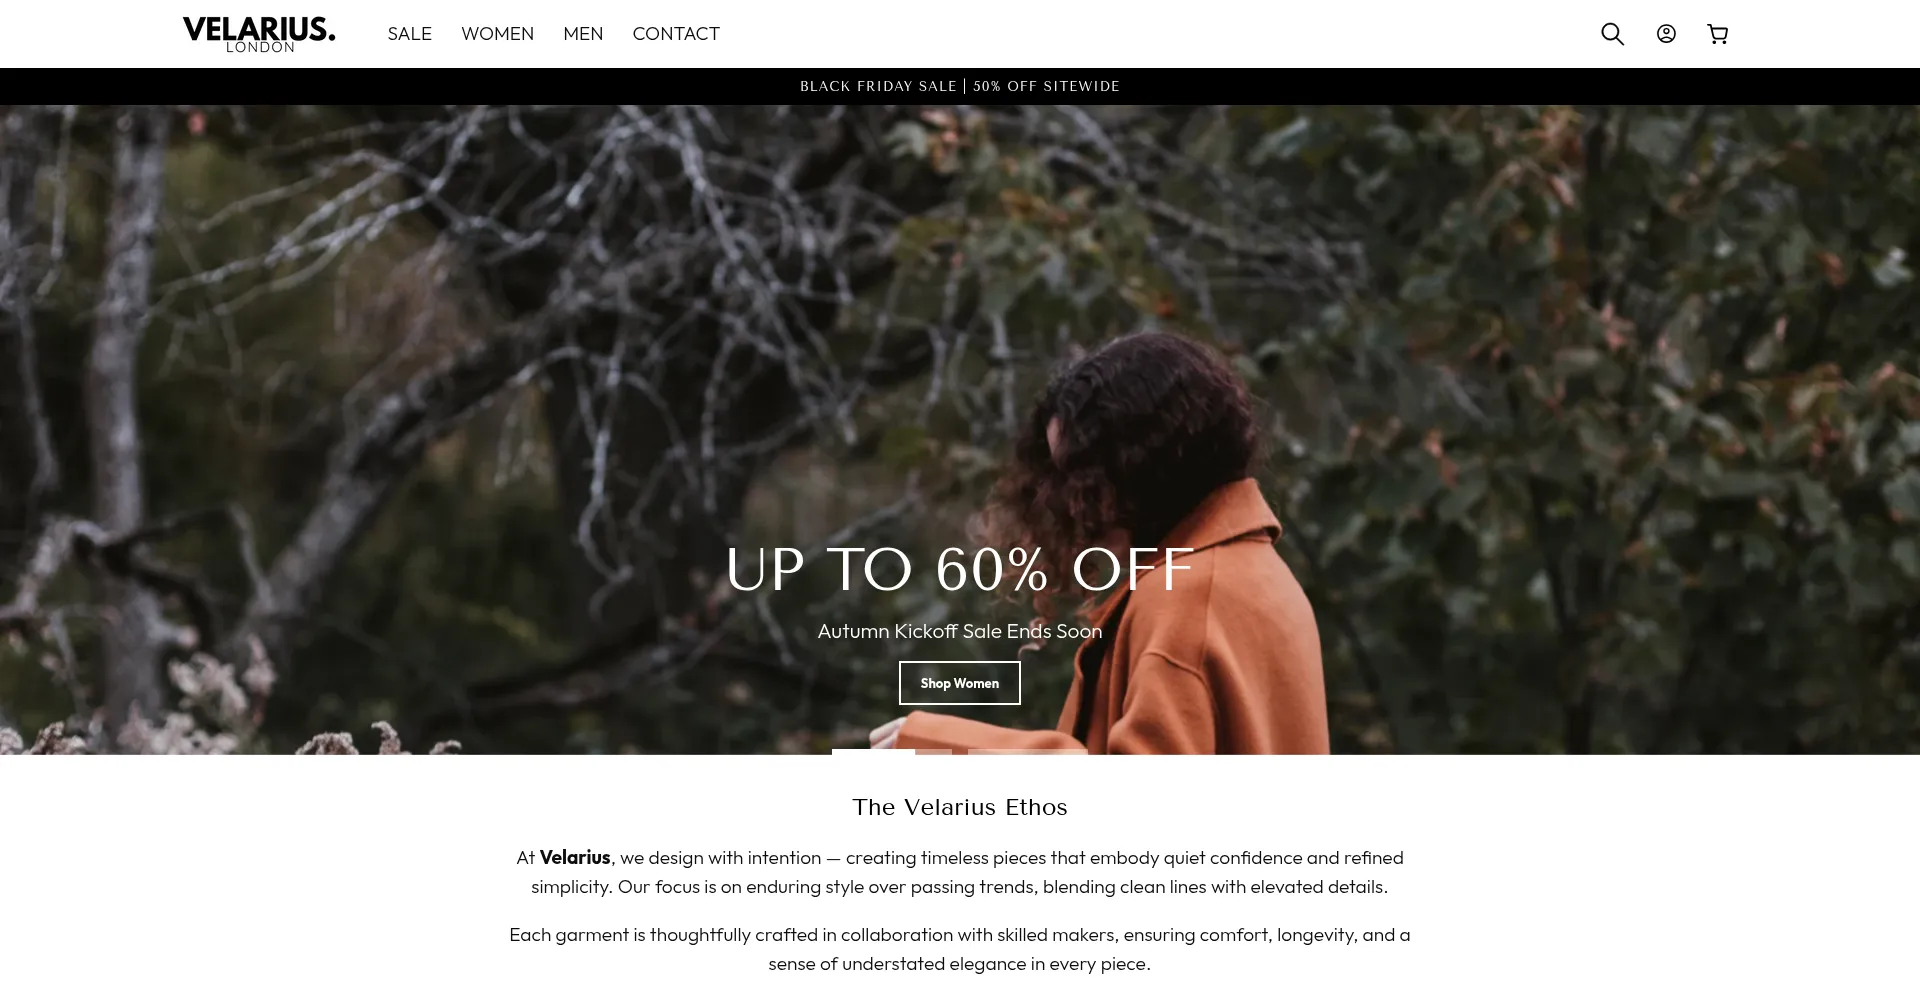Click the Autumn Kickoff Sale subtitle
Screen dimensions: 1920x993
tap(960, 631)
